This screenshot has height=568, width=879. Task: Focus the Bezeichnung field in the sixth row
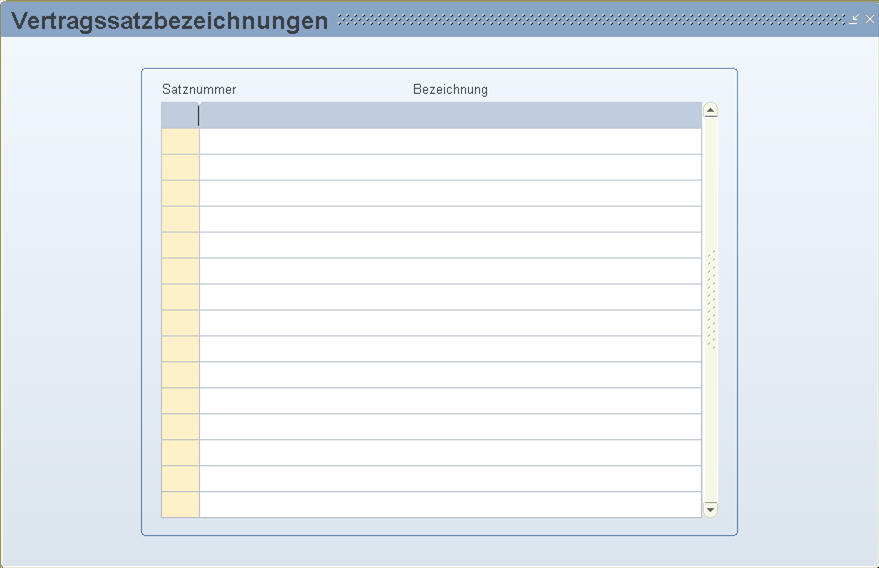[x=450, y=246]
